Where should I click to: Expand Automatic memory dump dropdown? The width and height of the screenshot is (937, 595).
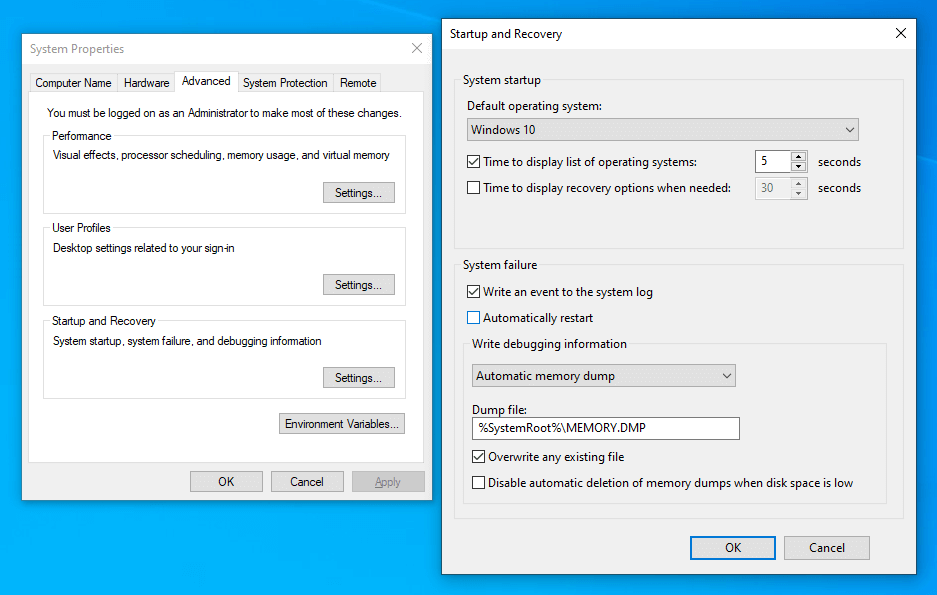click(x=604, y=376)
